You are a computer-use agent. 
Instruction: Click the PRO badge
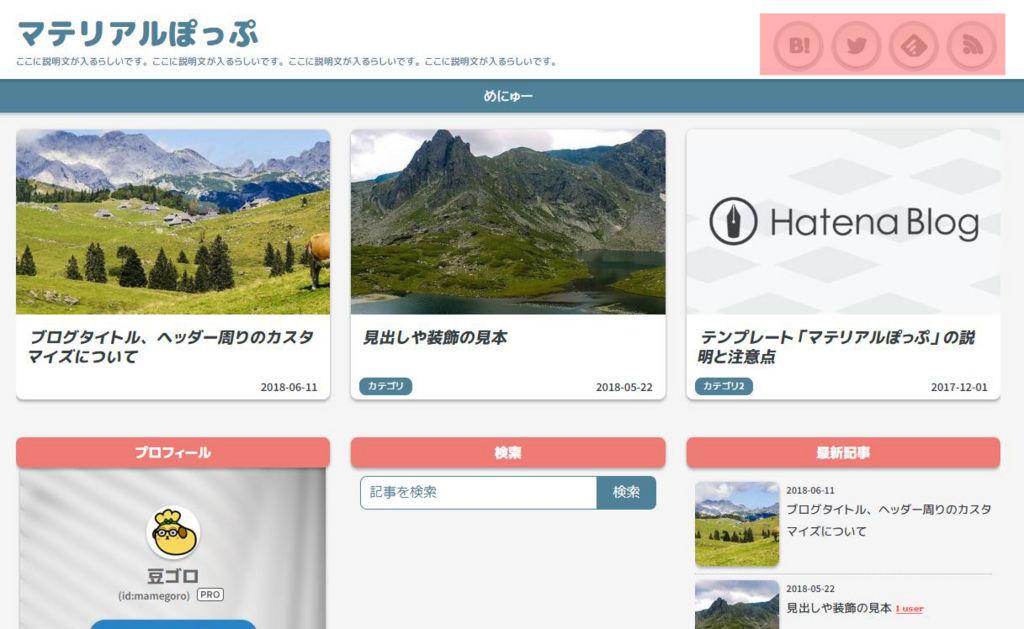point(210,594)
